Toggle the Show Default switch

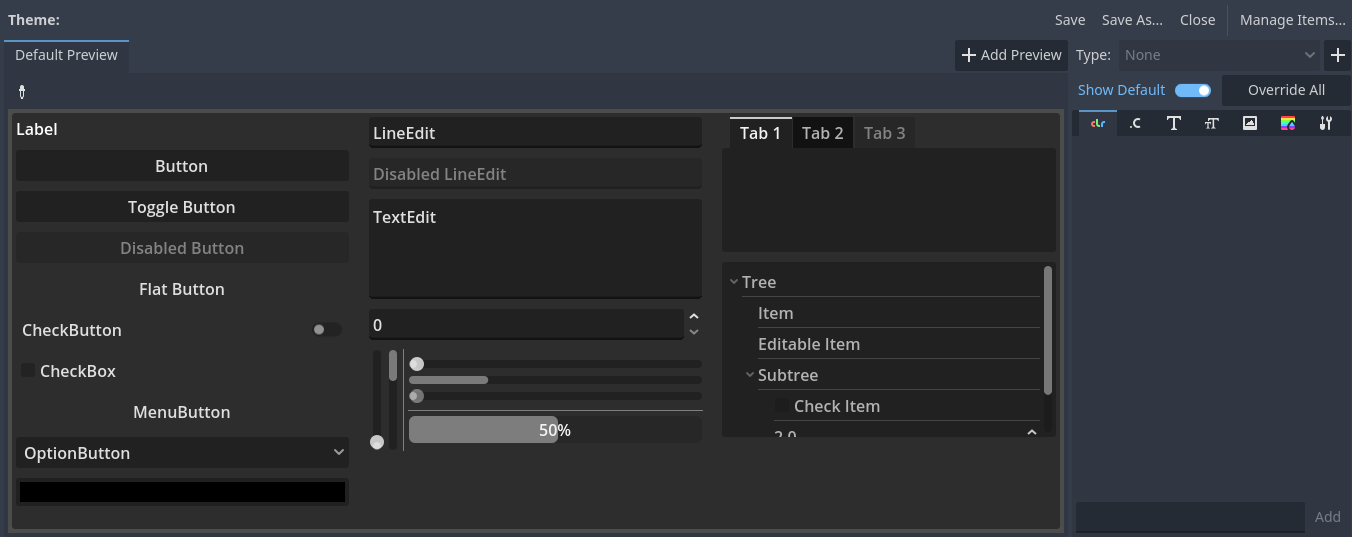point(1193,90)
